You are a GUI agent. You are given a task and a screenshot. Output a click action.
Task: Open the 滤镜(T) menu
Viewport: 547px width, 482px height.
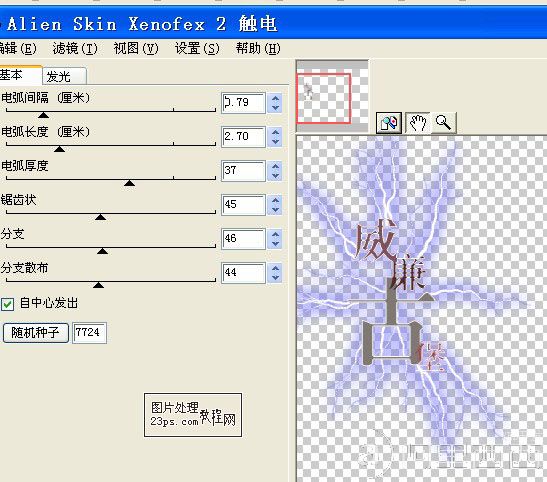click(x=75, y=48)
